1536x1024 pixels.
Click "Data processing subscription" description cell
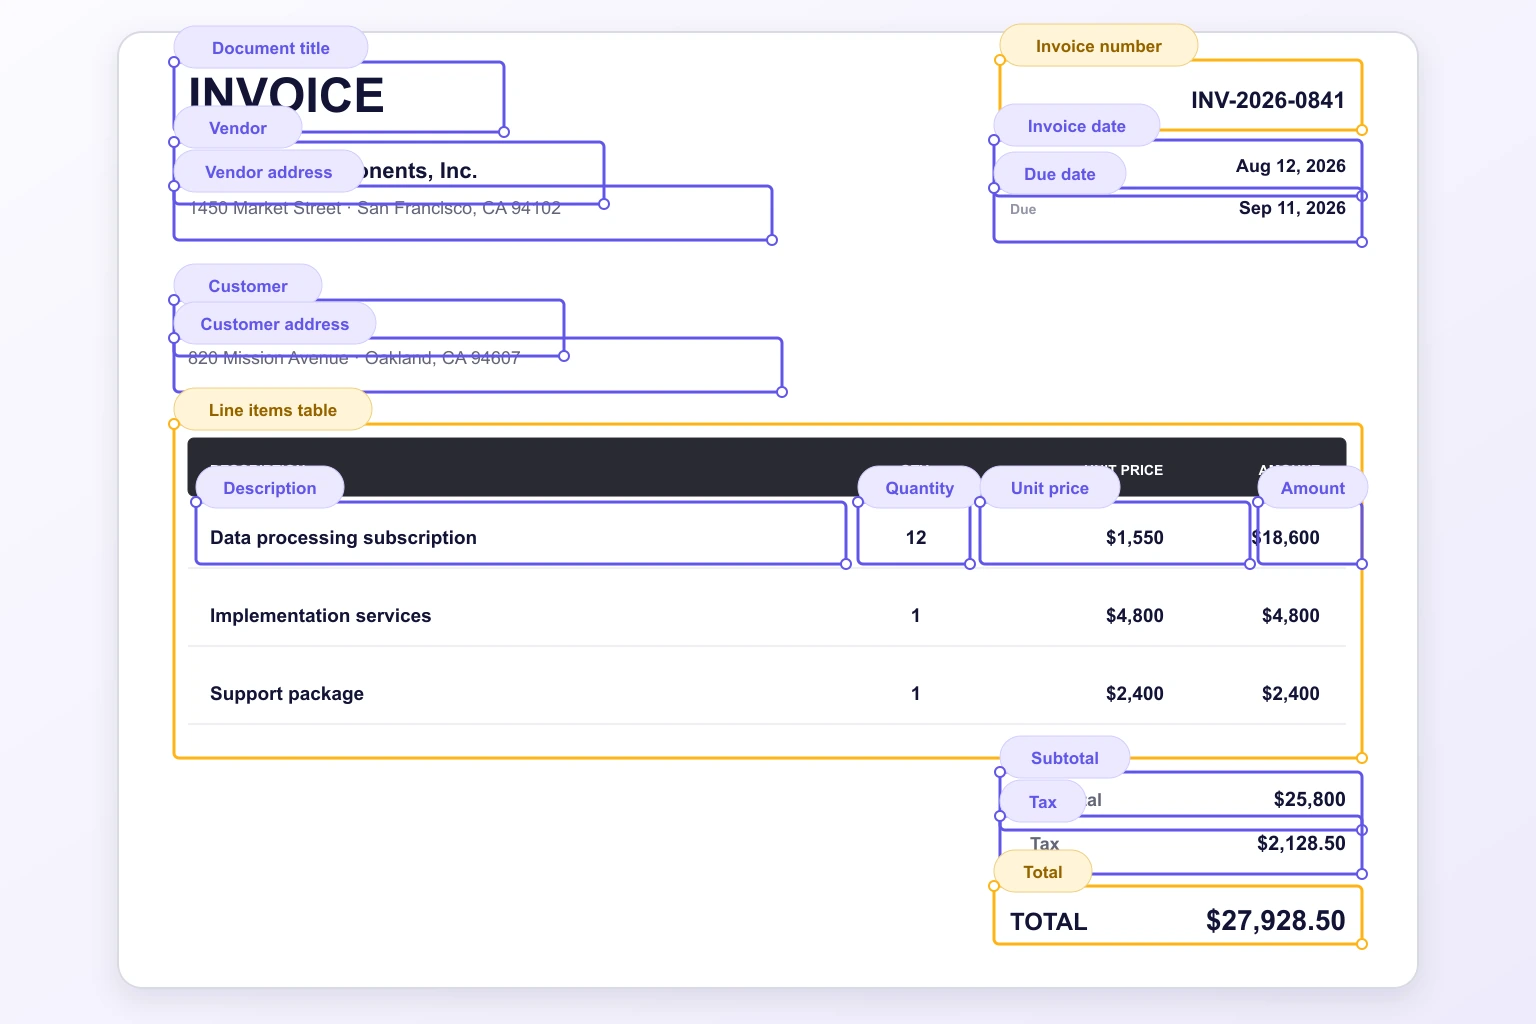coord(343,538)
